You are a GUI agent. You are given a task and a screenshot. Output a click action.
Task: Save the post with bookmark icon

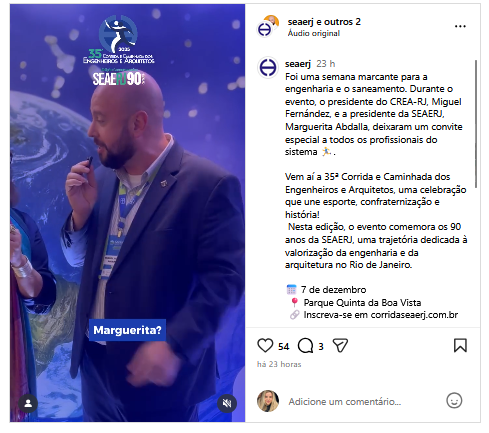(460, 345)
